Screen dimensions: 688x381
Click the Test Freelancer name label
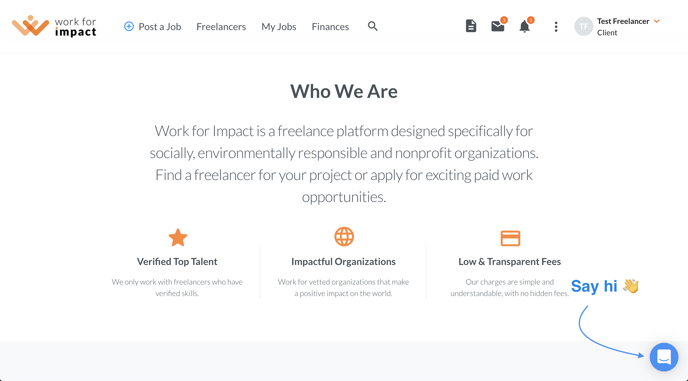[623, 21]
